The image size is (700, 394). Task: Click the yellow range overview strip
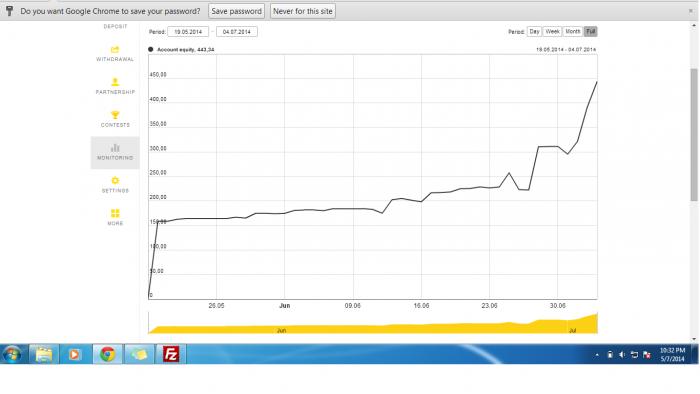click(373, 323)
